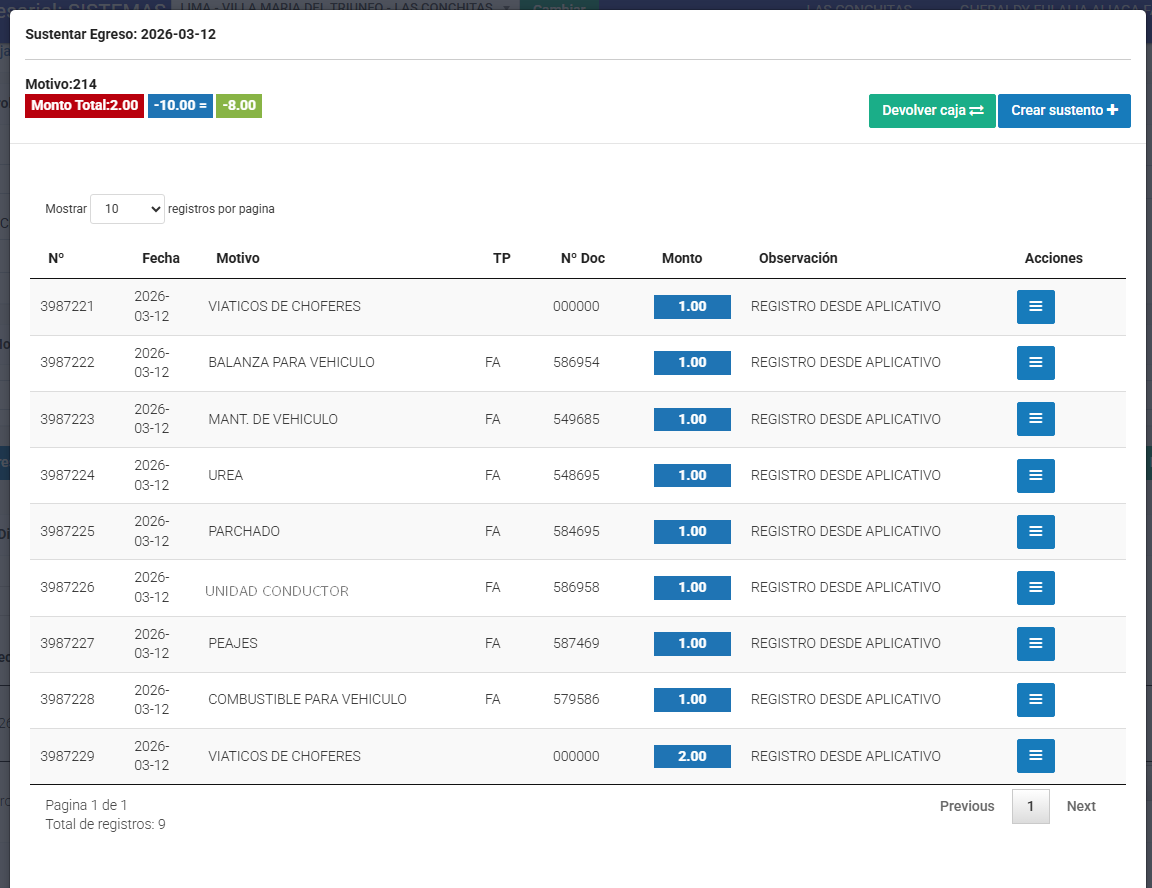Open actions menu for record 3987221
Image resolution: width=1152 pixels, height=888 pixels.
(x=1035, y=307)
